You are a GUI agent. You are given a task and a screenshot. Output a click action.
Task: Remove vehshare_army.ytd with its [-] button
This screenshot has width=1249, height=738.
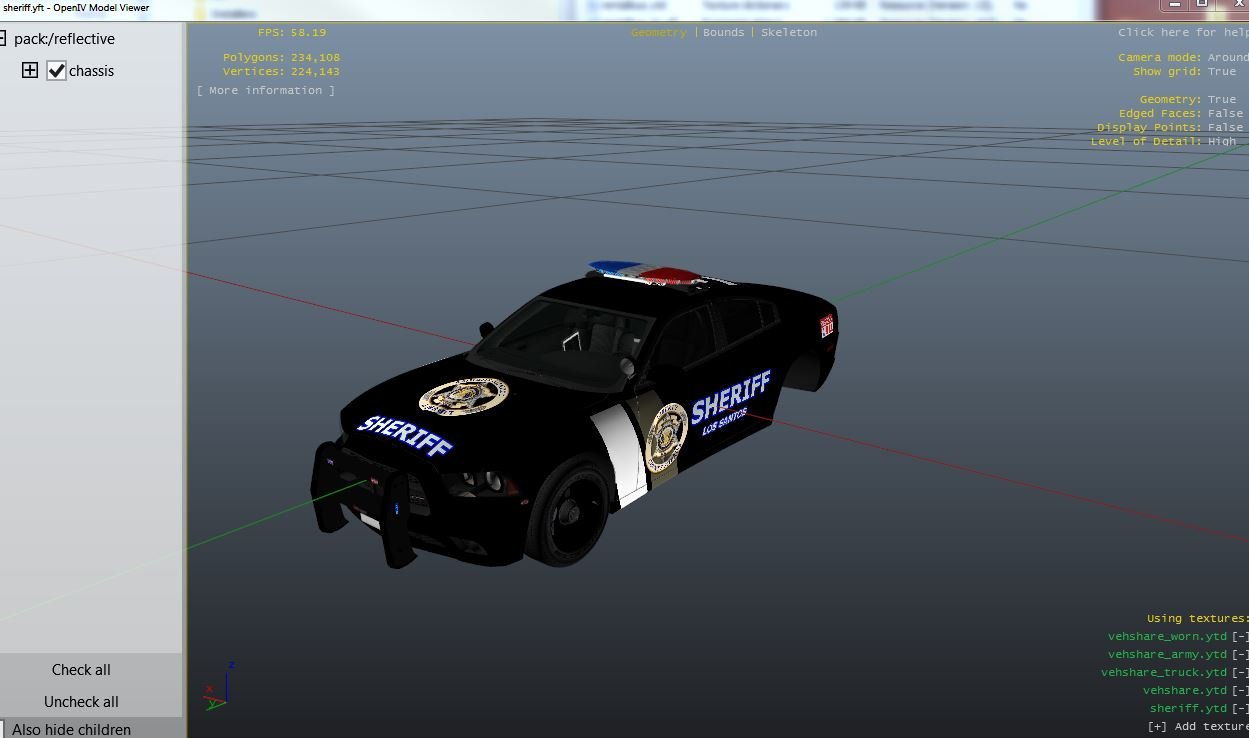tap(1240, 654)
